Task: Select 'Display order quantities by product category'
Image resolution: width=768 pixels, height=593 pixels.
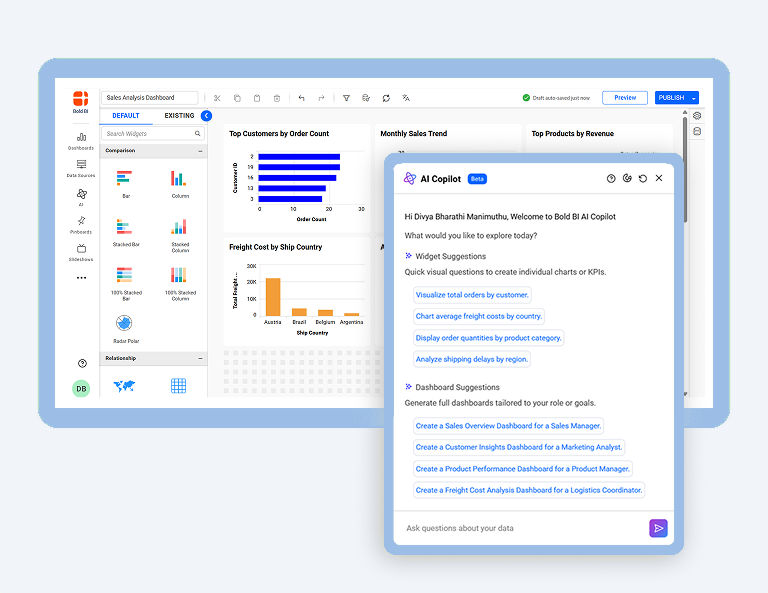Action: coord(488,338)
